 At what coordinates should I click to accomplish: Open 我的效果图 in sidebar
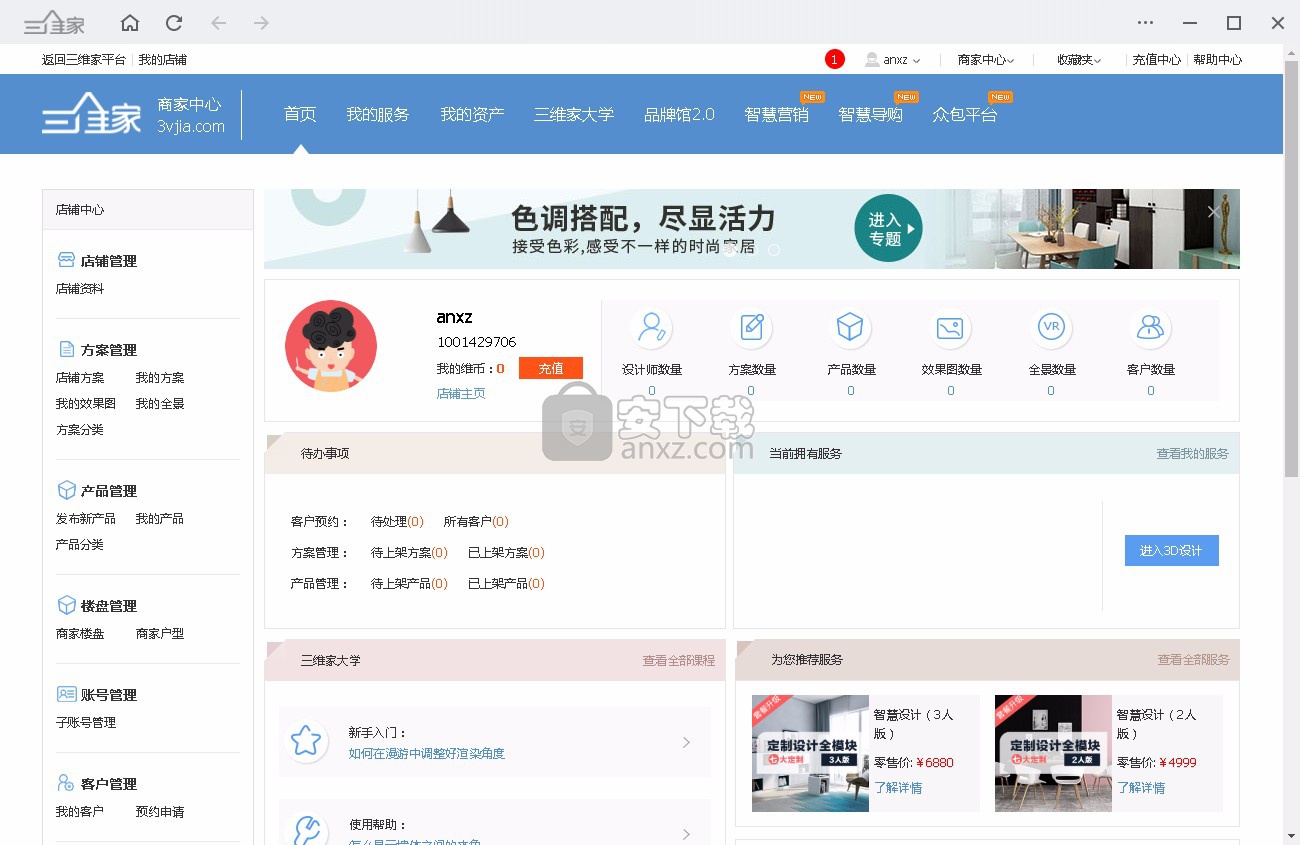pyautogui.click(x=86, y=404)
